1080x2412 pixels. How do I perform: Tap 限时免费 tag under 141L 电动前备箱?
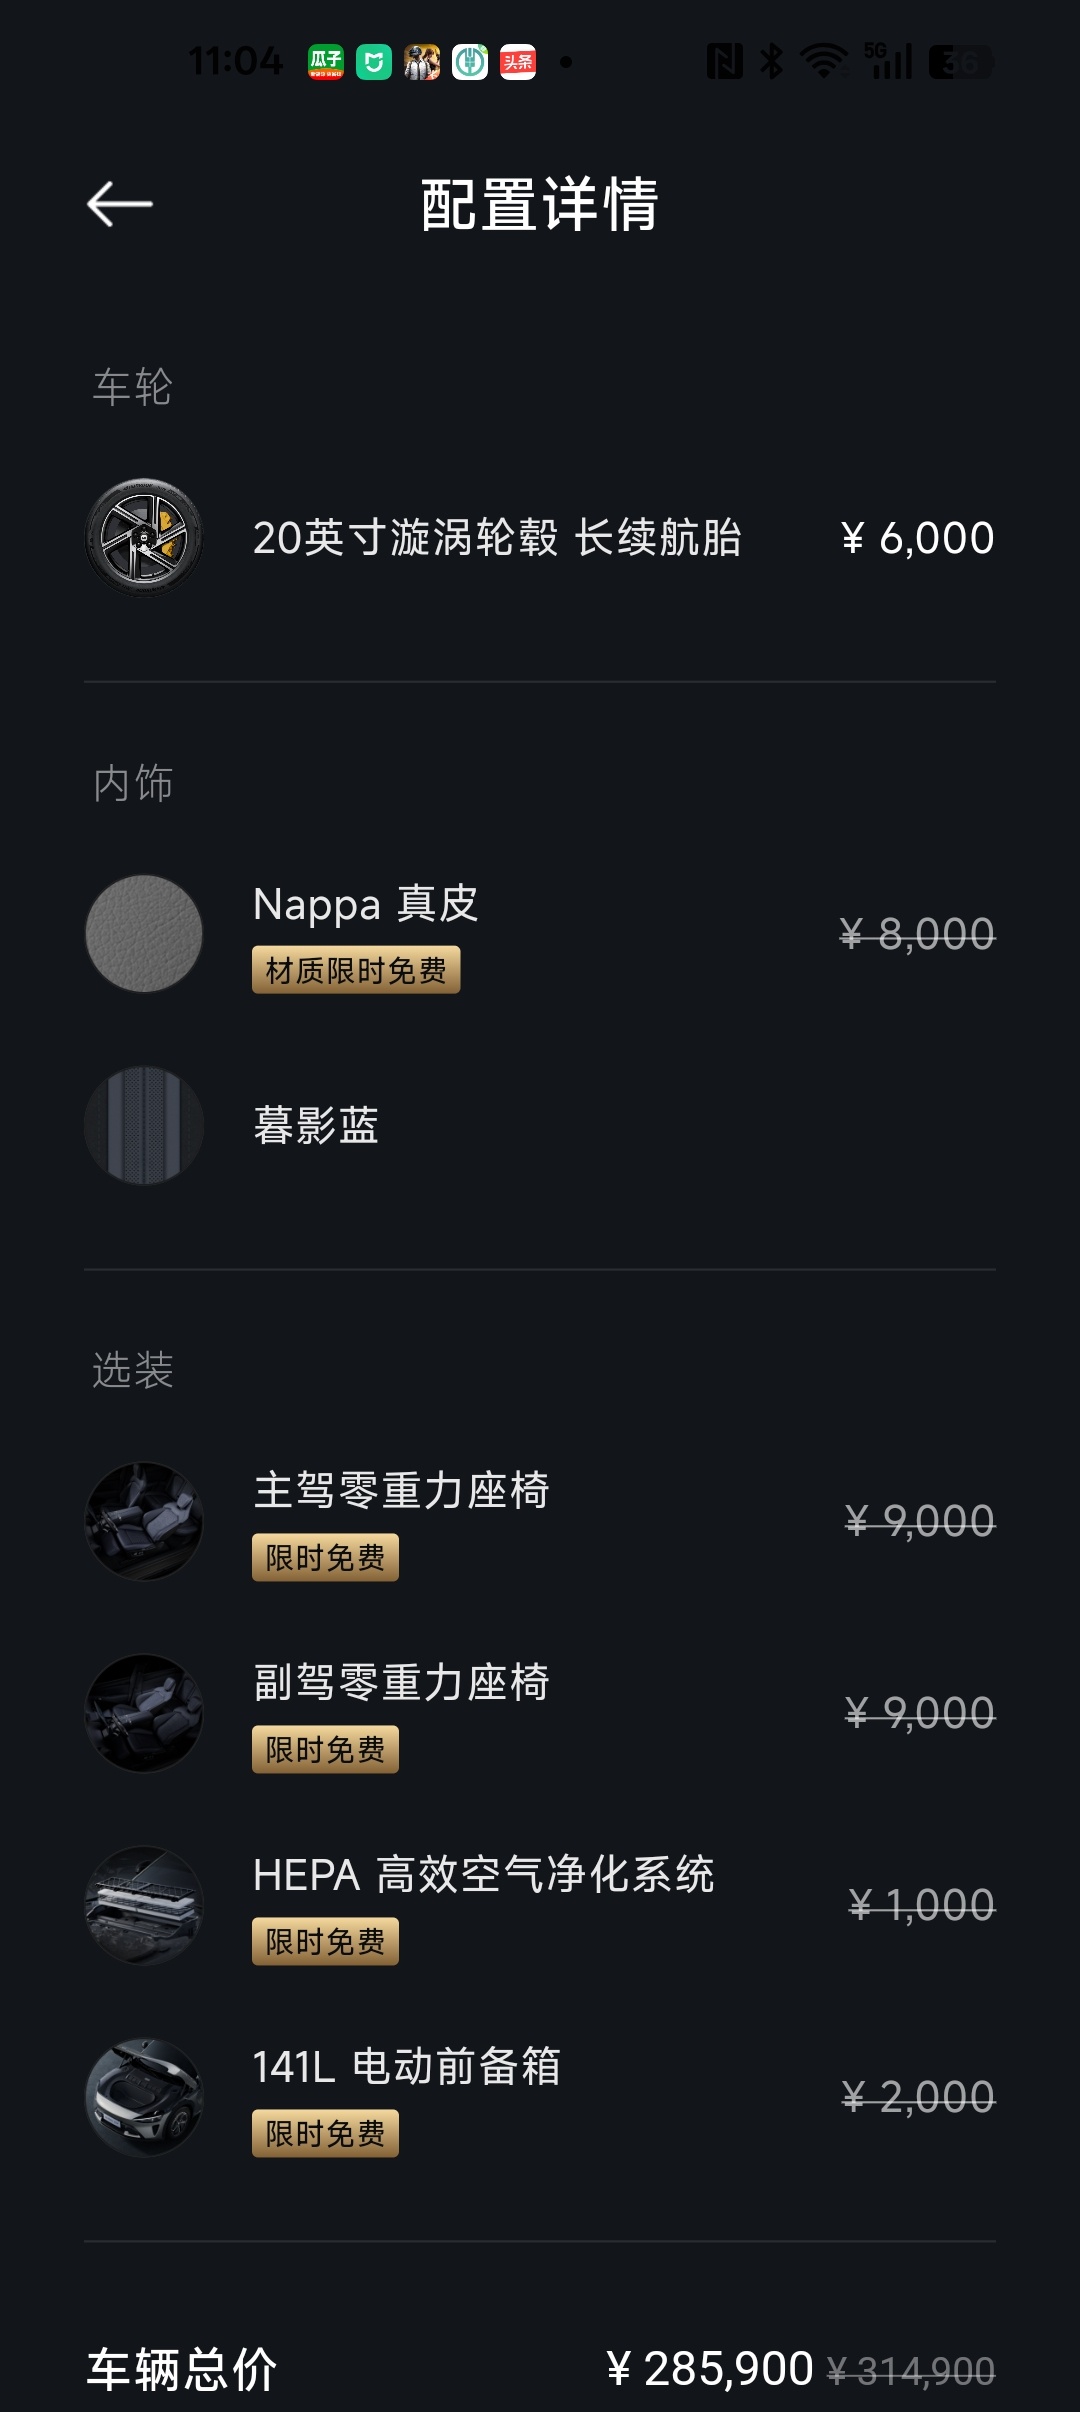pyautogui.click(x=325, y=2134)
